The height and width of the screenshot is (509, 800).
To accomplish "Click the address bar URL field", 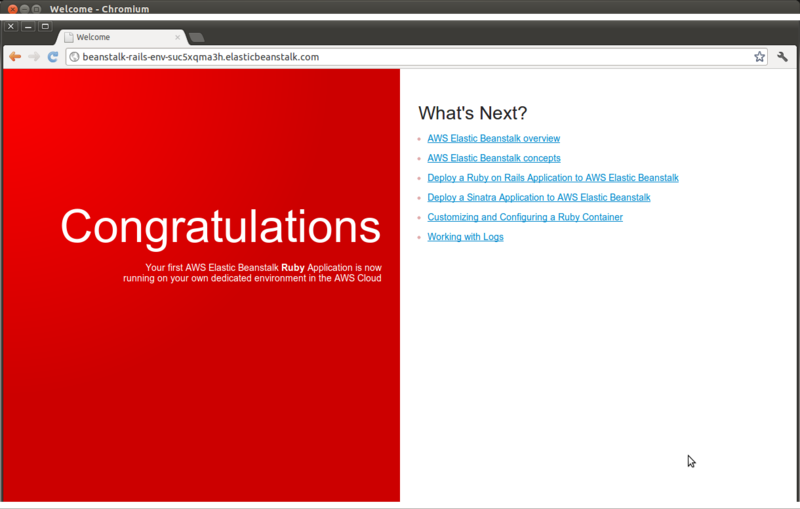I will click(416, 57).
